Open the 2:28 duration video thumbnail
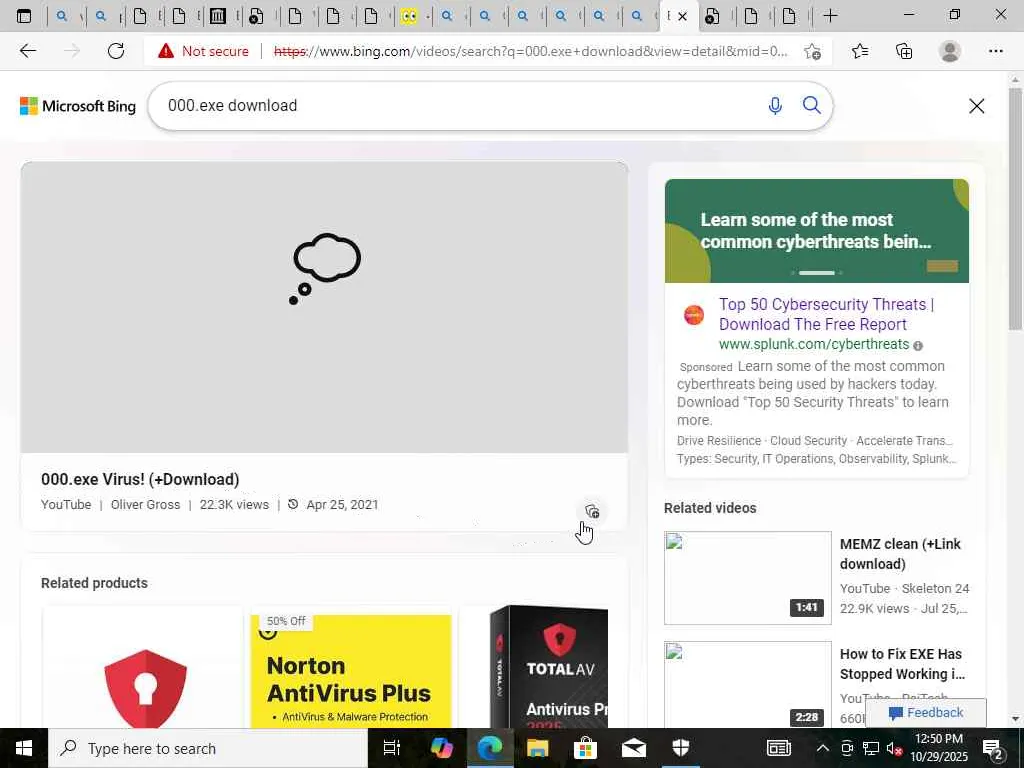 [748, 684]
